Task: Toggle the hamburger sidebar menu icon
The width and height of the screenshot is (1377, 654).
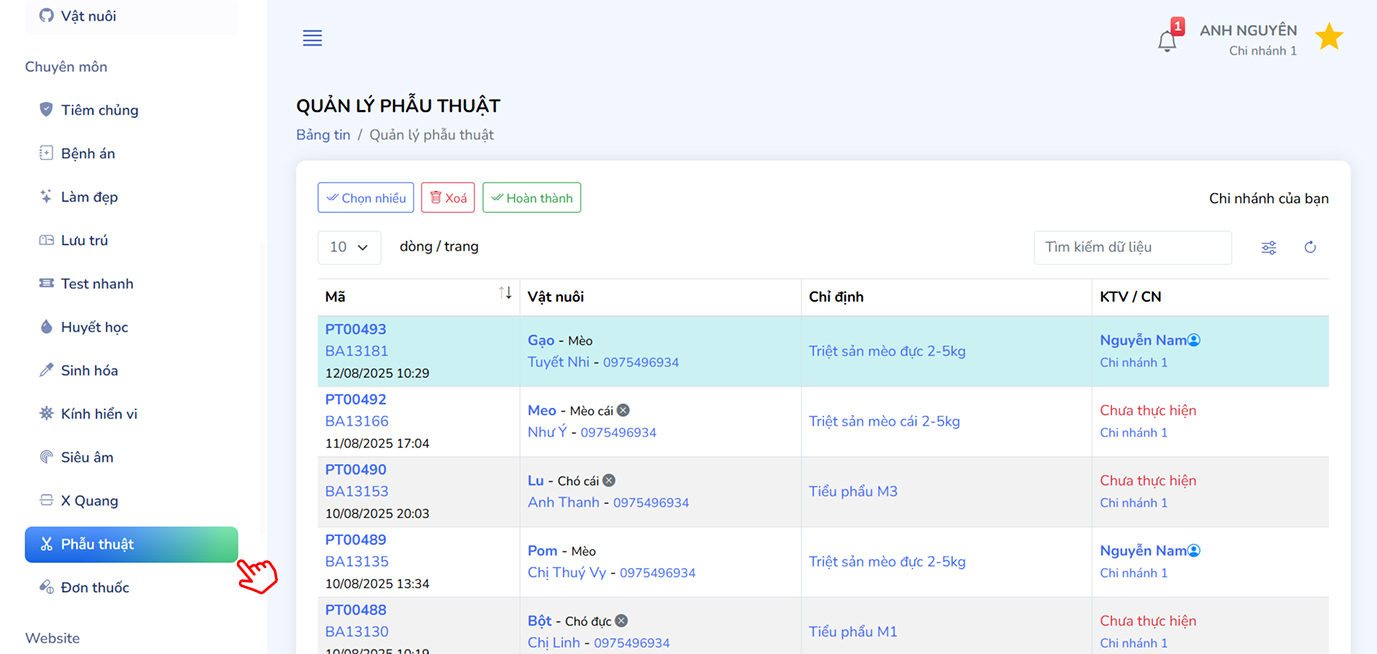Action: [312, 38]
